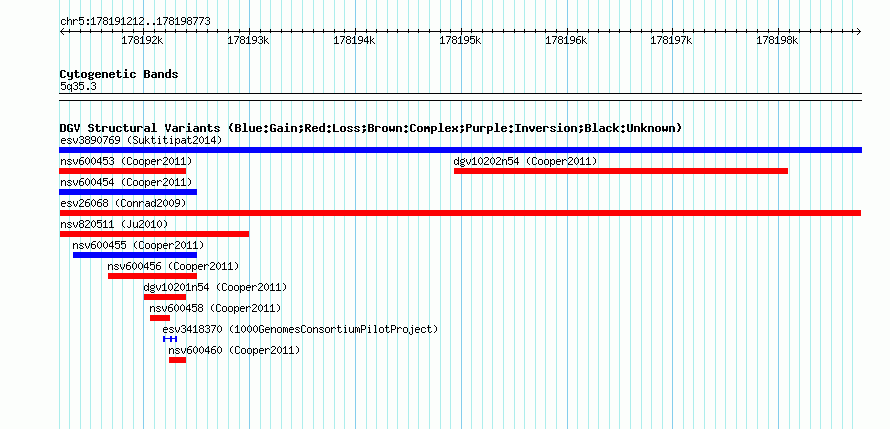Click the chr5:178191212..178198773 coordinates text
The width and height of the screenshot is (890, 429).
coord(135,22)
